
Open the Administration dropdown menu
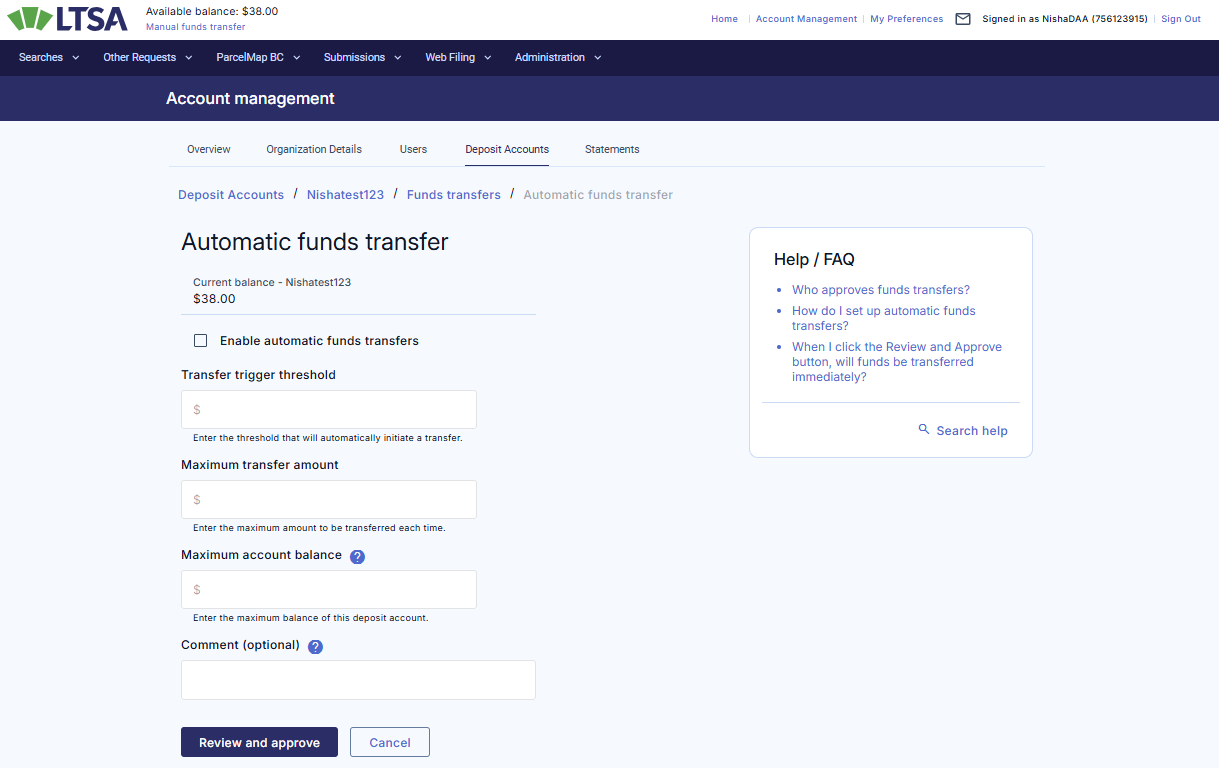pos(558,58)
